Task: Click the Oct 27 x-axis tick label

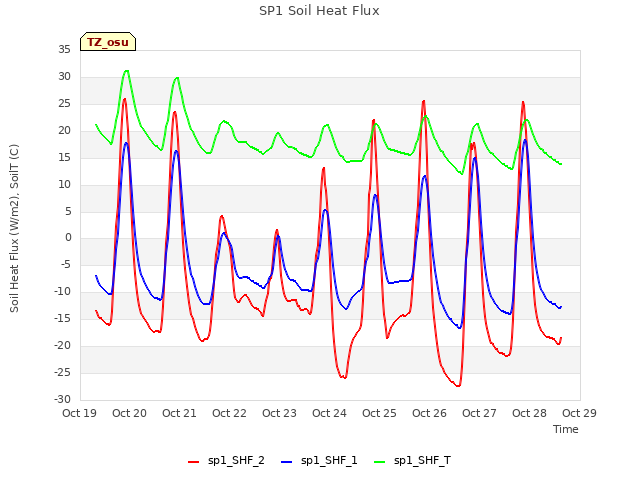Action: point(480,413)
